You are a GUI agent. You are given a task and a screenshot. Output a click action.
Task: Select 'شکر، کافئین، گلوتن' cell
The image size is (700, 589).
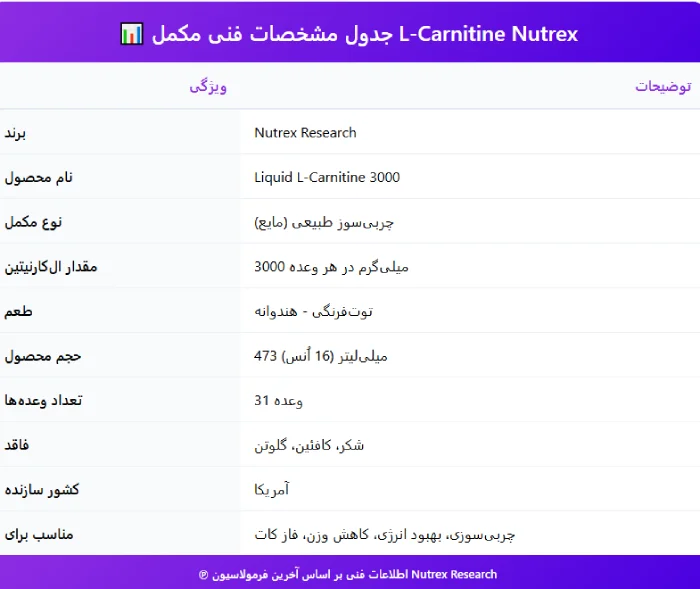[x=309, y=445]
